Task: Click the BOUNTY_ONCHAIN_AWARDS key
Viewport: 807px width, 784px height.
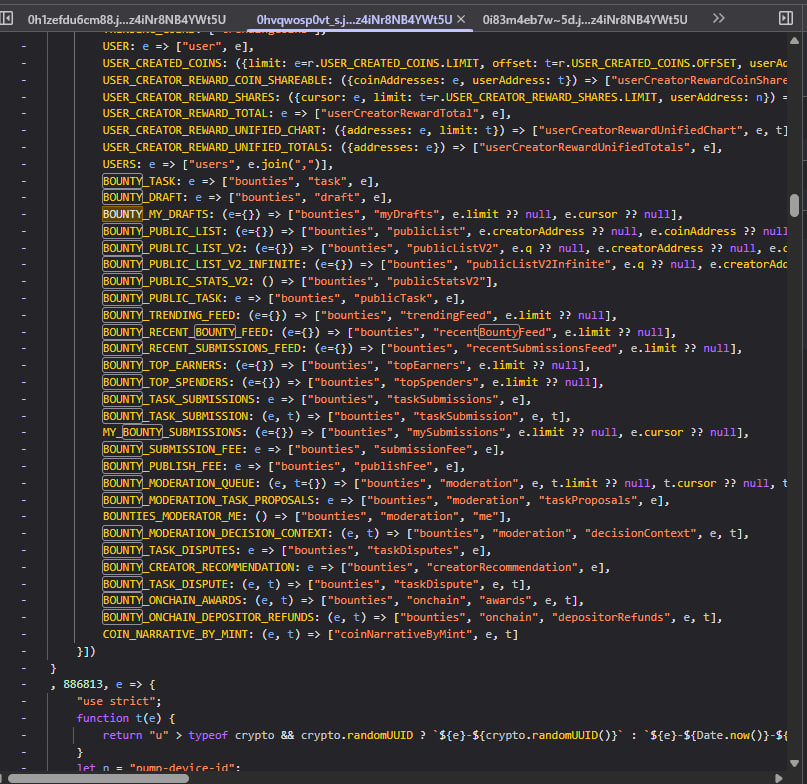Action: 174,600
